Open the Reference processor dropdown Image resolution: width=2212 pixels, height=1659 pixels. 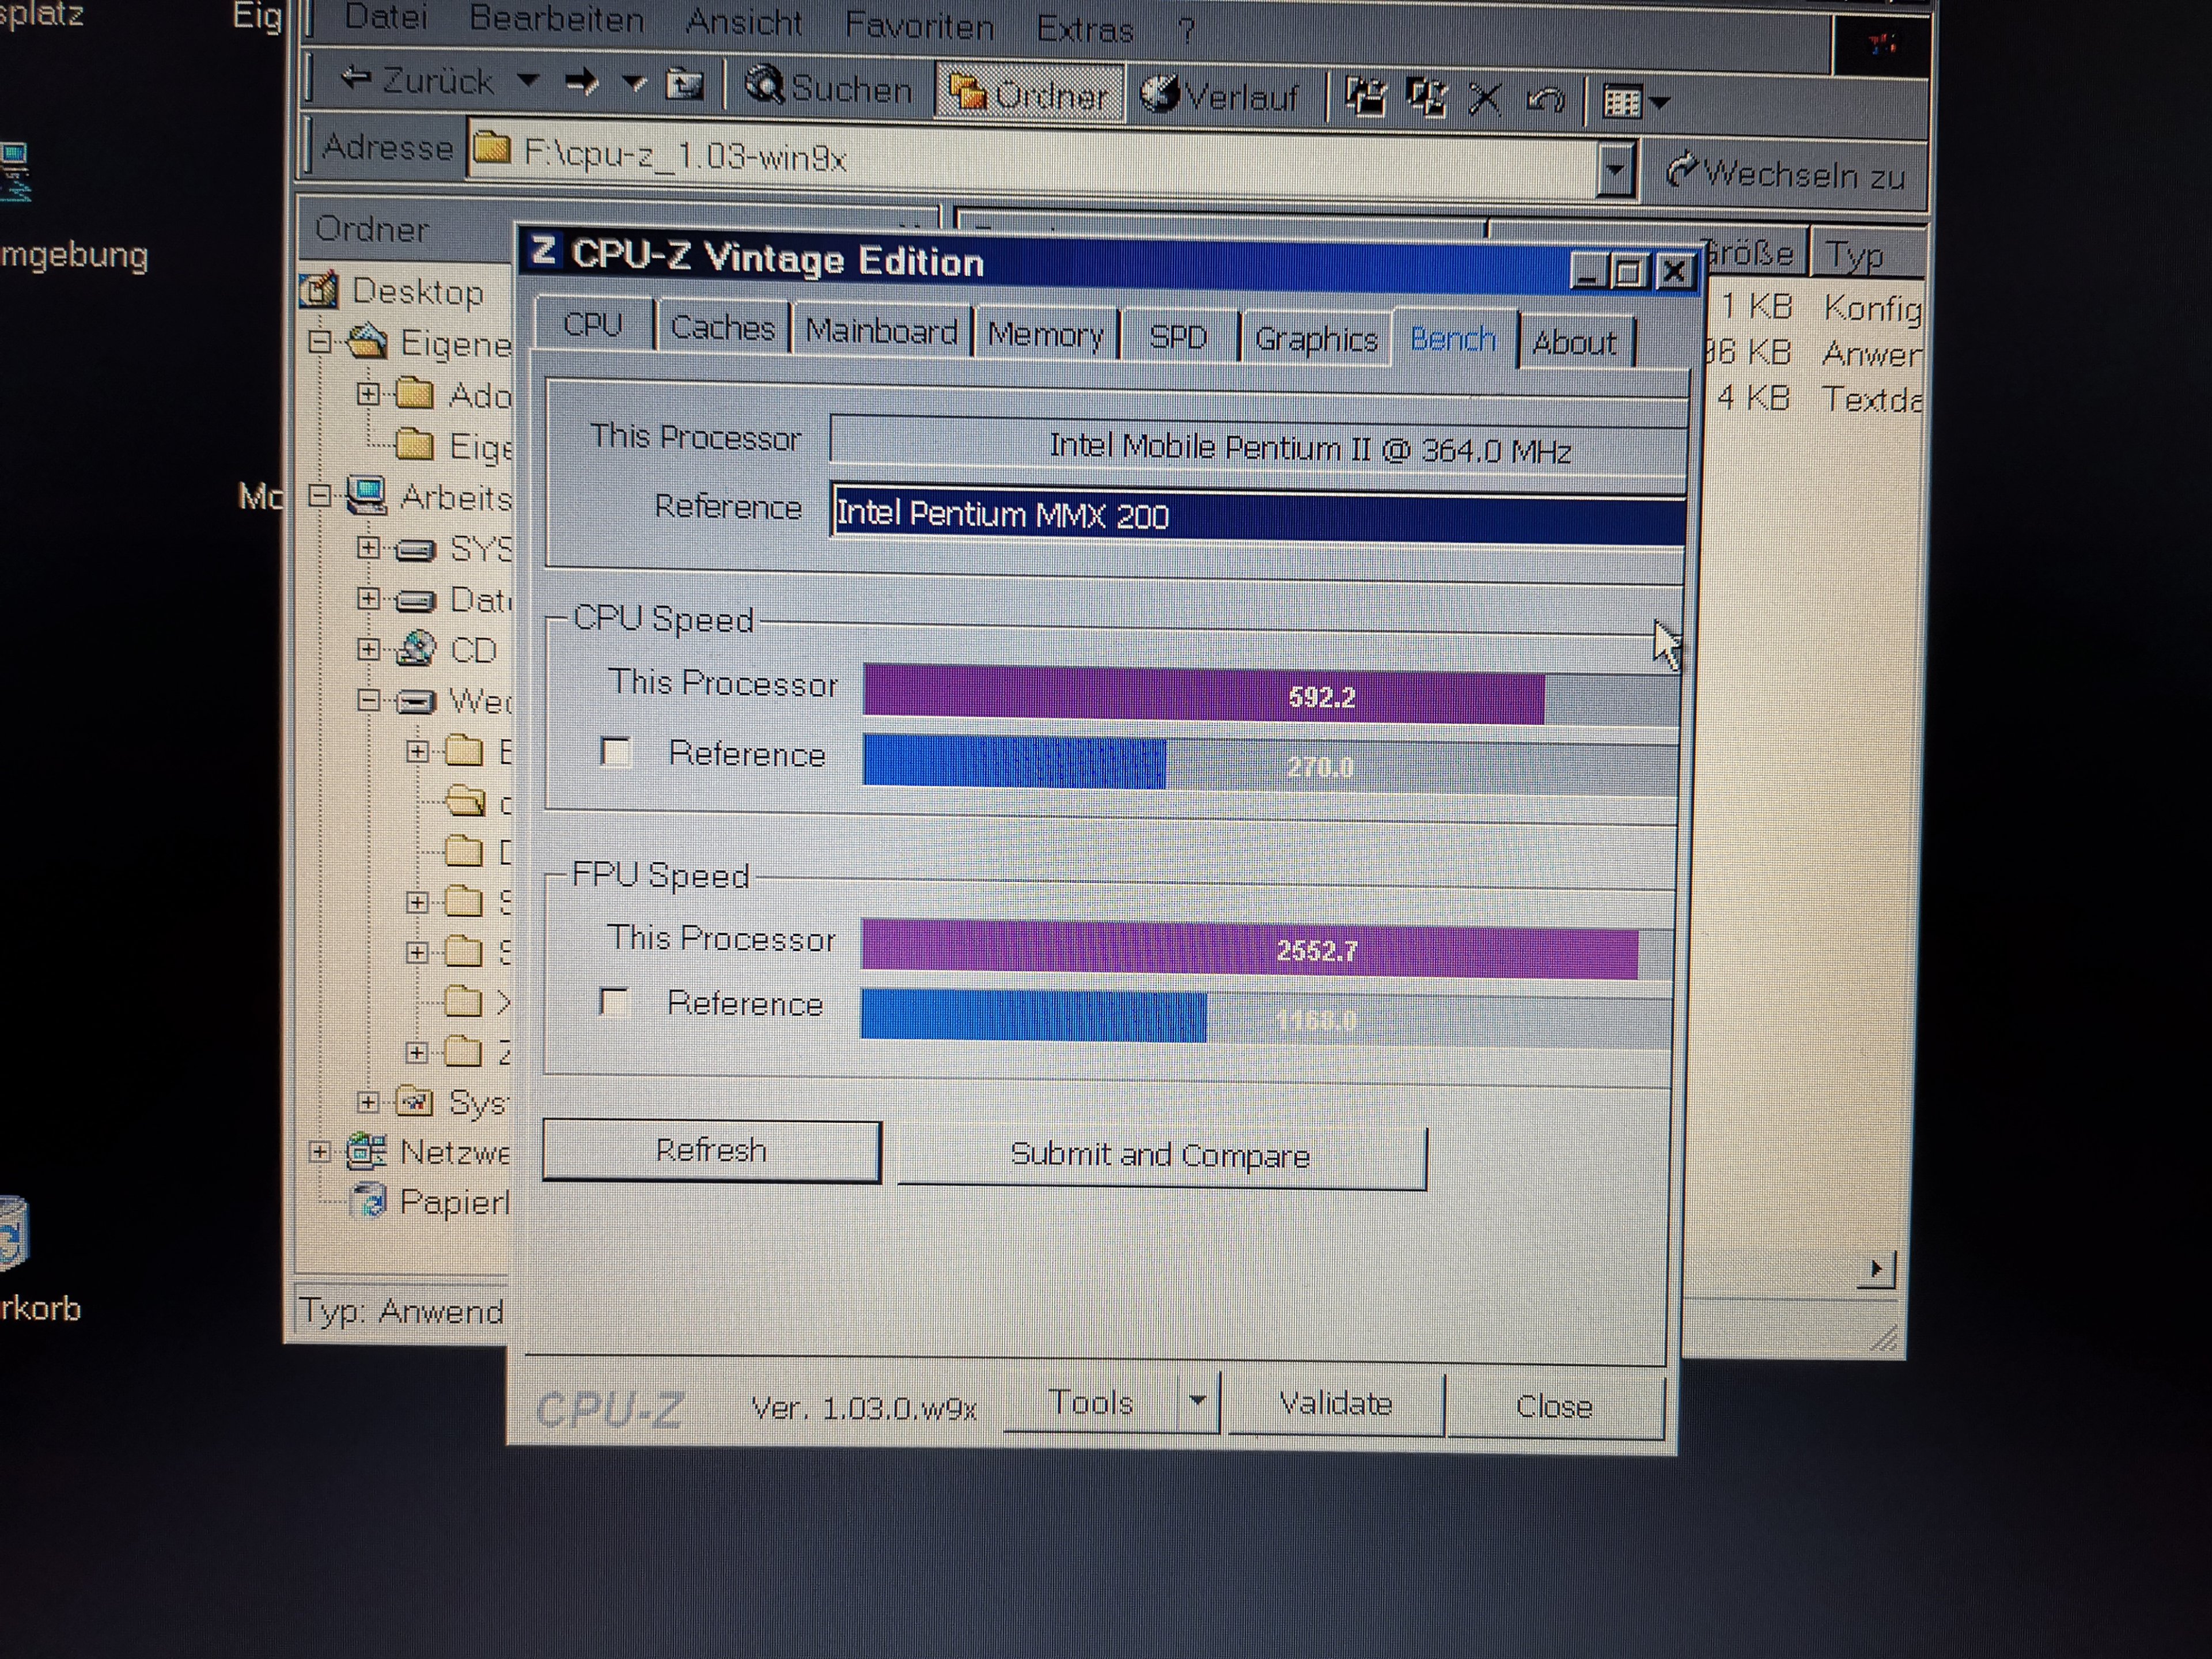coord(1258,515)
